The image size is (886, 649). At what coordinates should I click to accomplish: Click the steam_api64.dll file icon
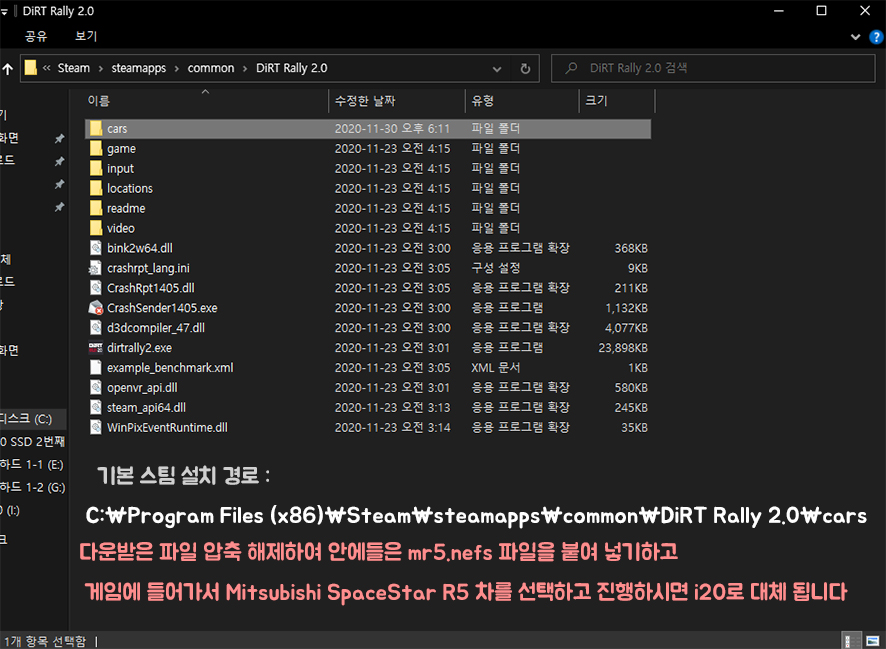(96, 407)
